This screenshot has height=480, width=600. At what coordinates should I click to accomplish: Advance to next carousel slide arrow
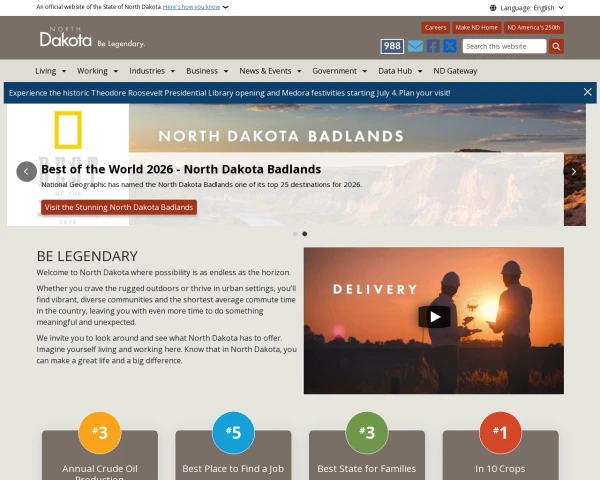tap(574, 171)
